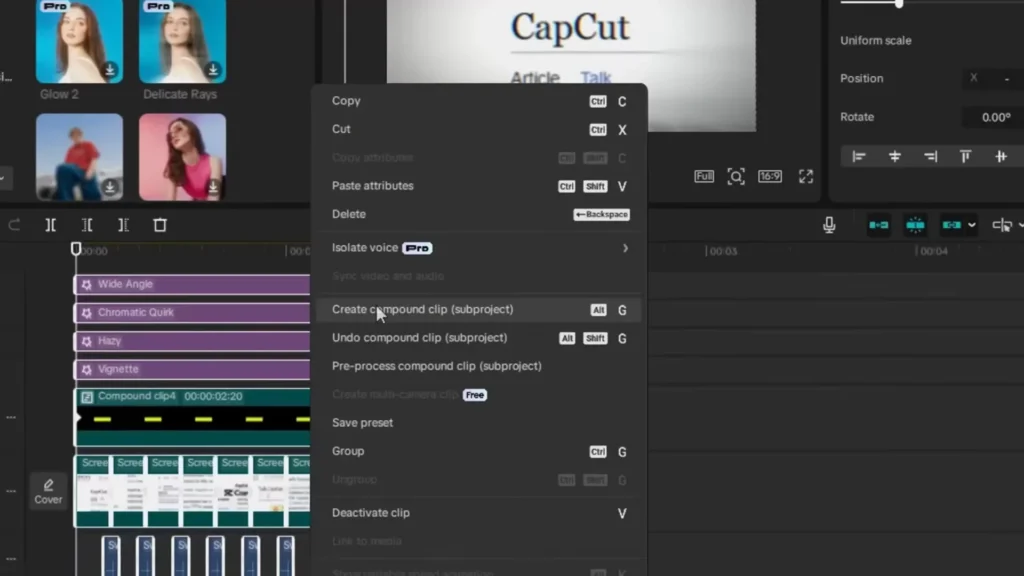Image resolution: width=1024 pixels, height=576 pixels.
Task: Select the Chromatic Quirk effect clip
Action: [193, 313]
